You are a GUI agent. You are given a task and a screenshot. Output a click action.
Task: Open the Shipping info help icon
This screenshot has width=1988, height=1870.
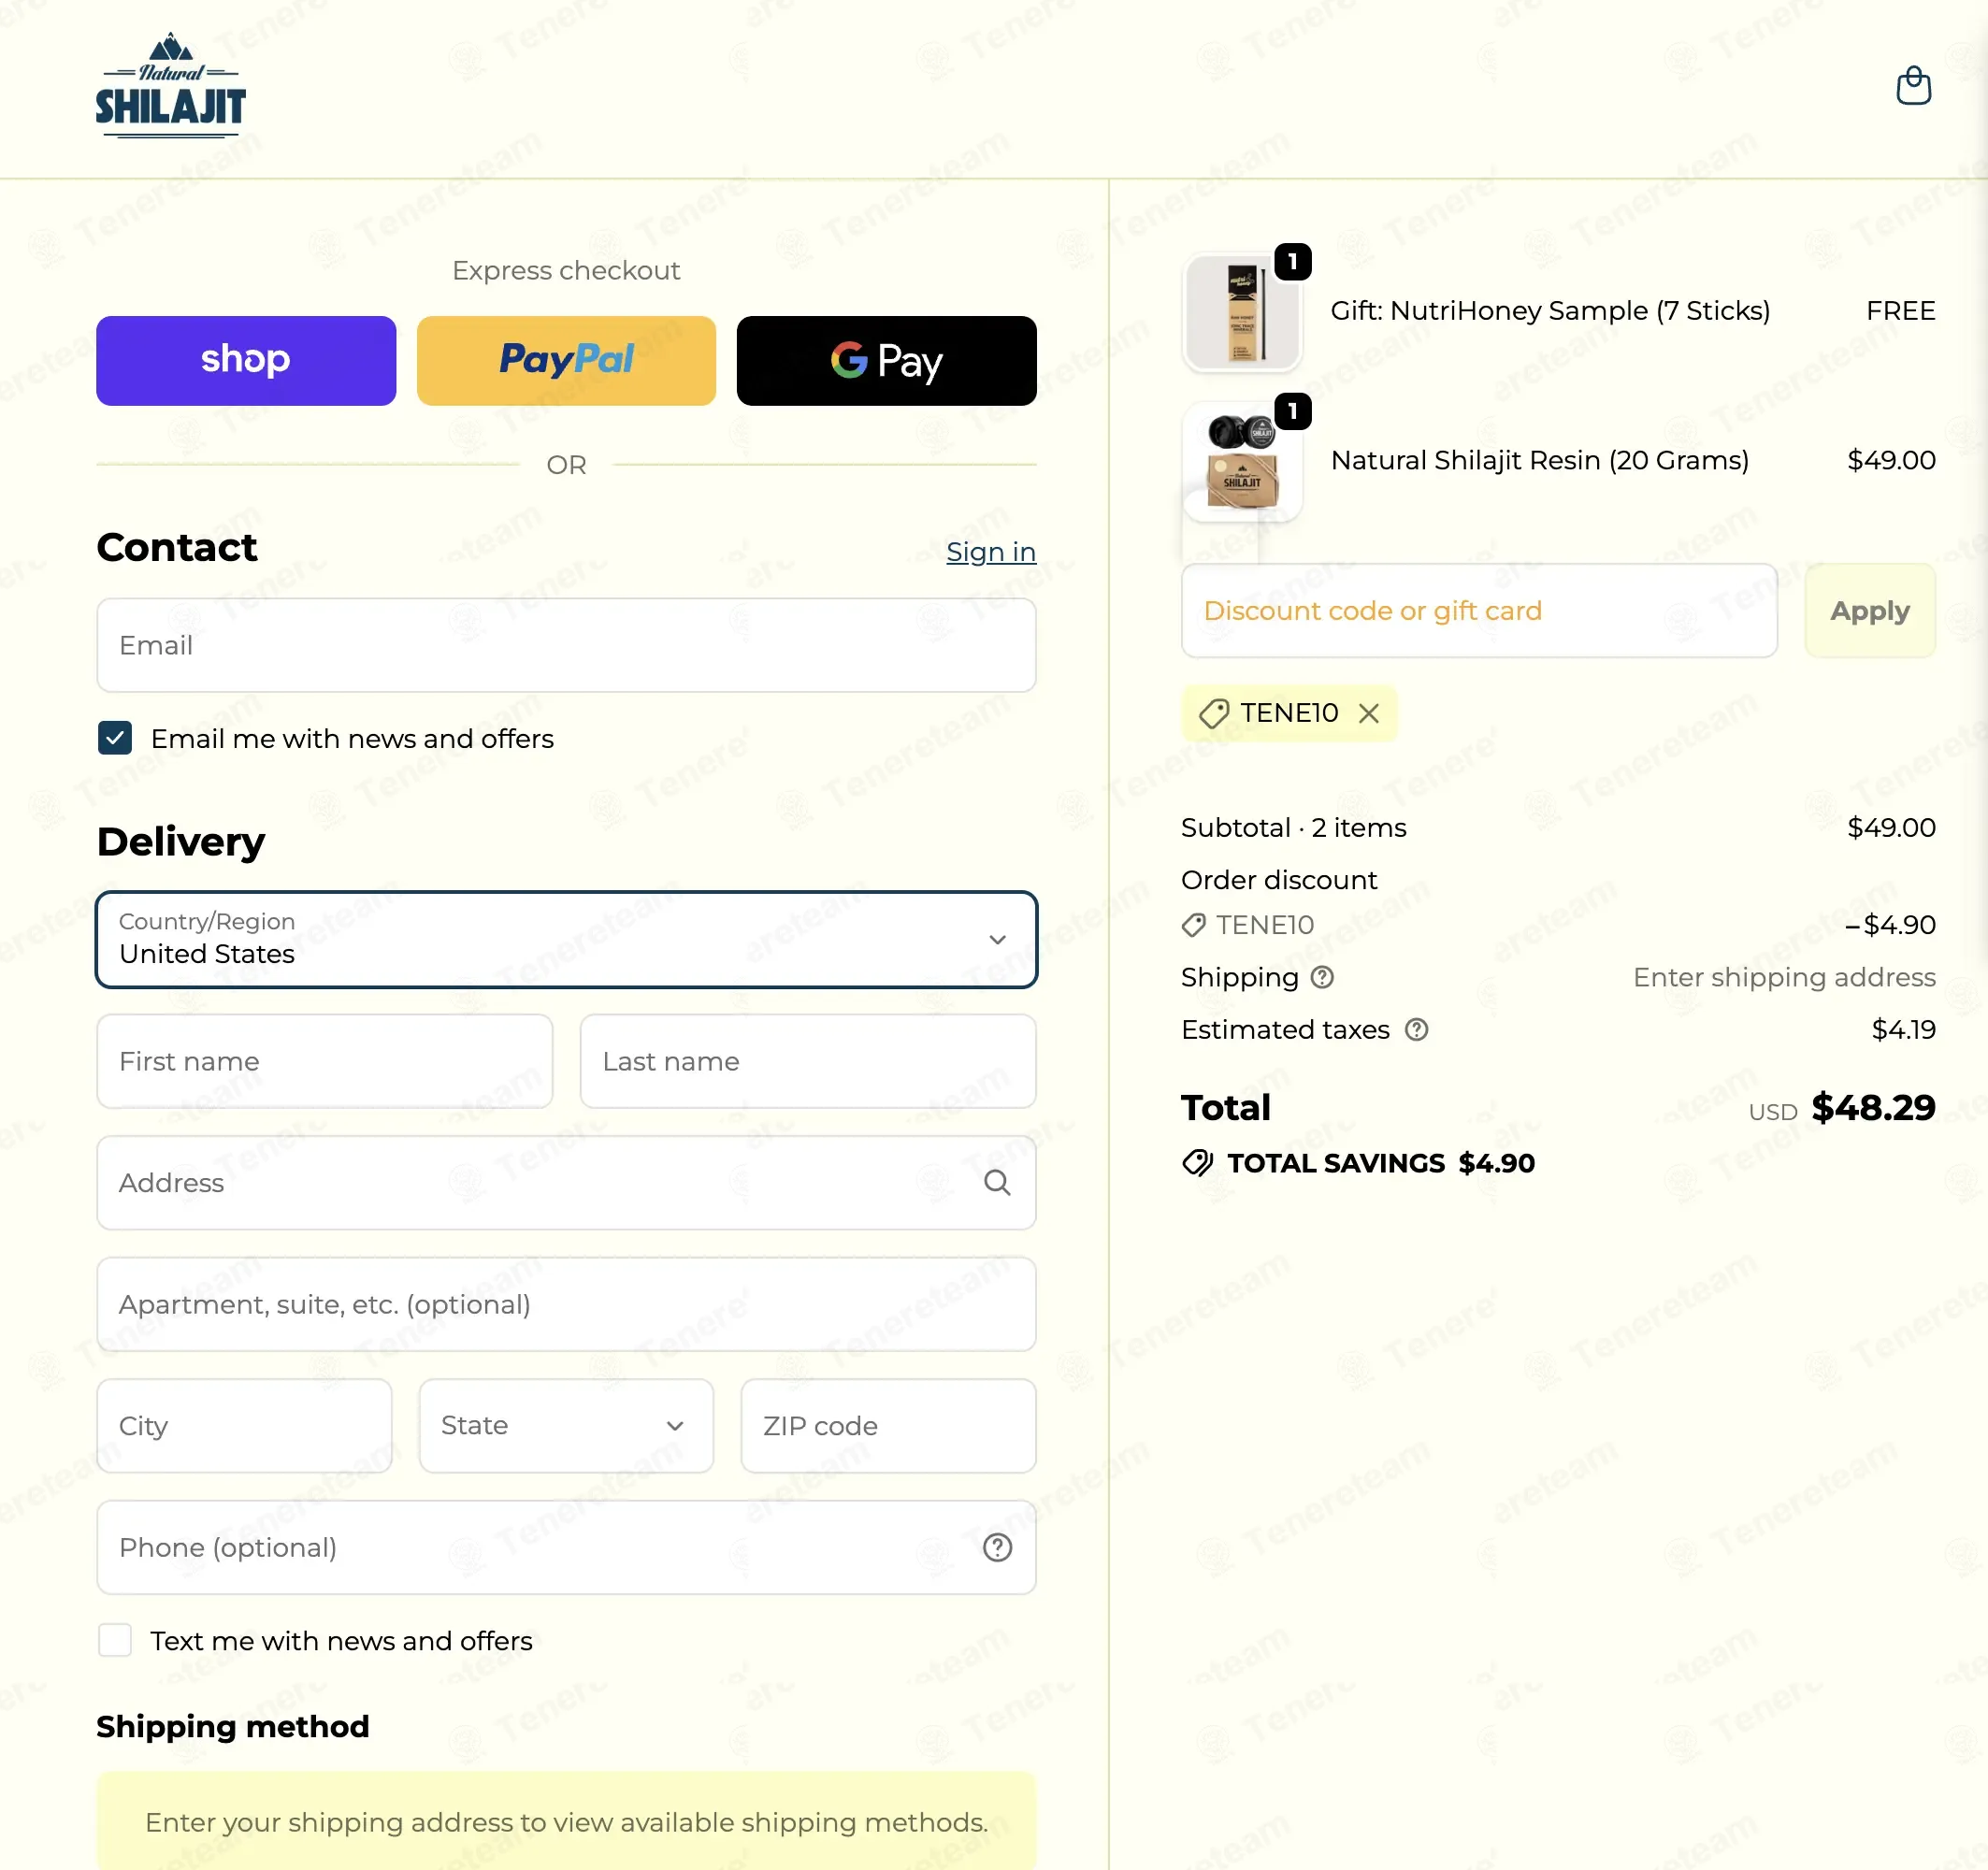[x=1321, y=977]
